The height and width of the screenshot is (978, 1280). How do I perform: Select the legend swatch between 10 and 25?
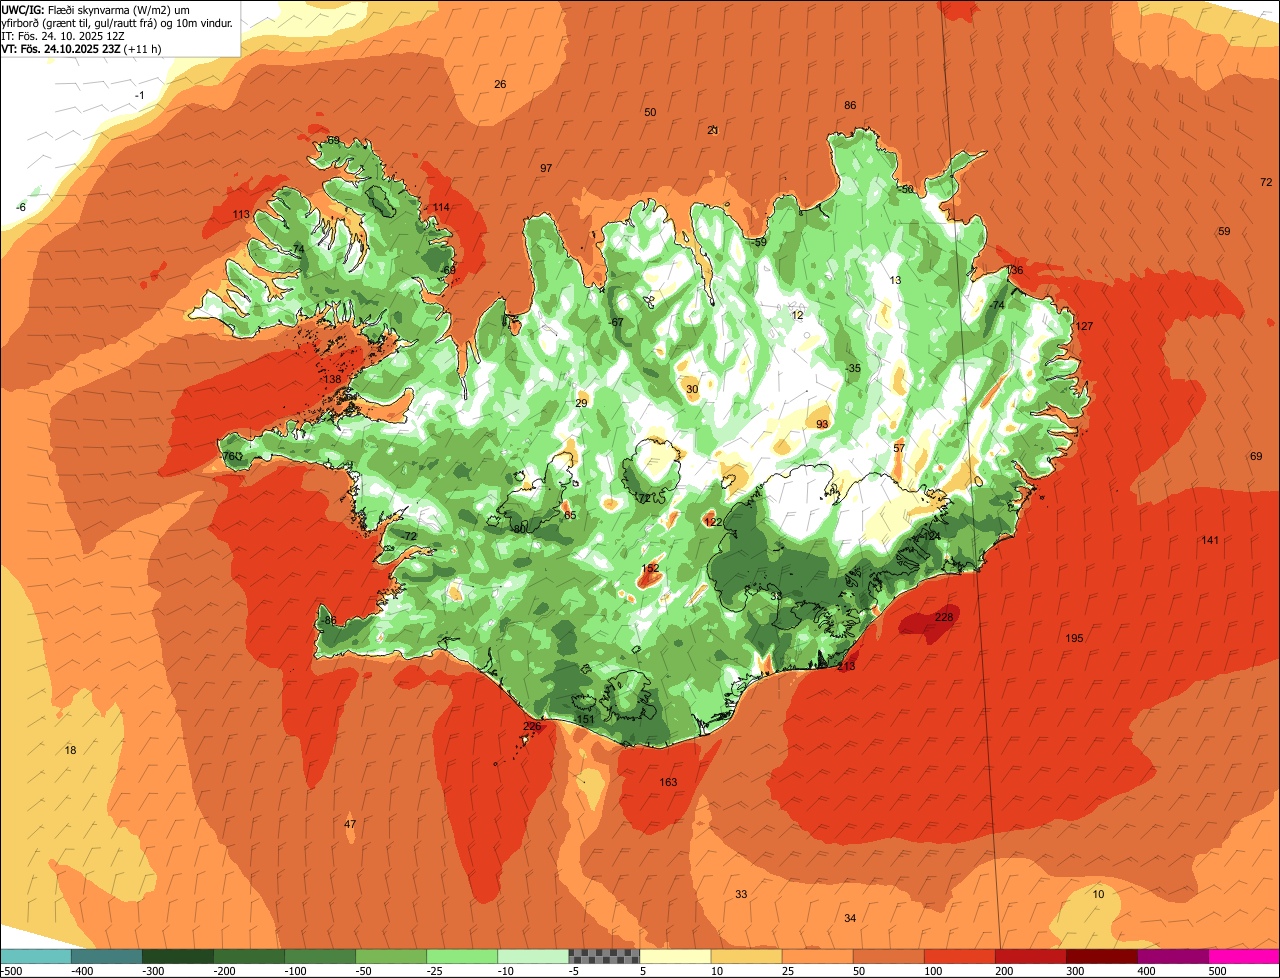click(745, 956)
